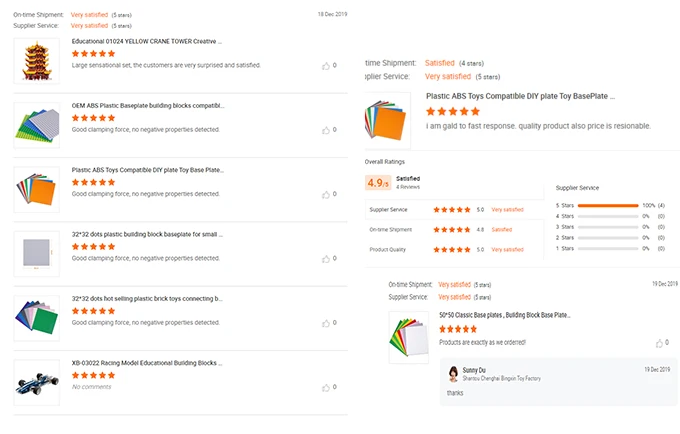Click the 32*32 dots hot selling title
Screen dimensions: 680x434
coord(146,298)
